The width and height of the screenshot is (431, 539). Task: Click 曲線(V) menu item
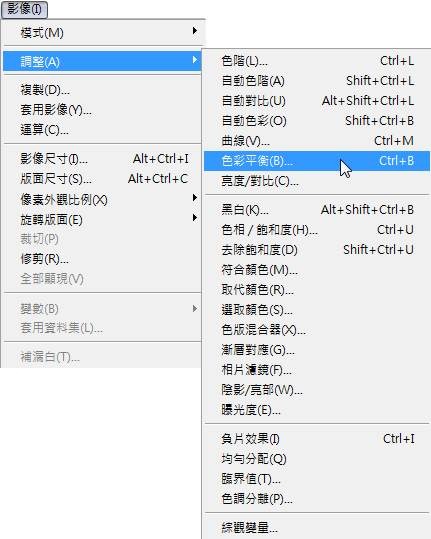click(317, 141)
